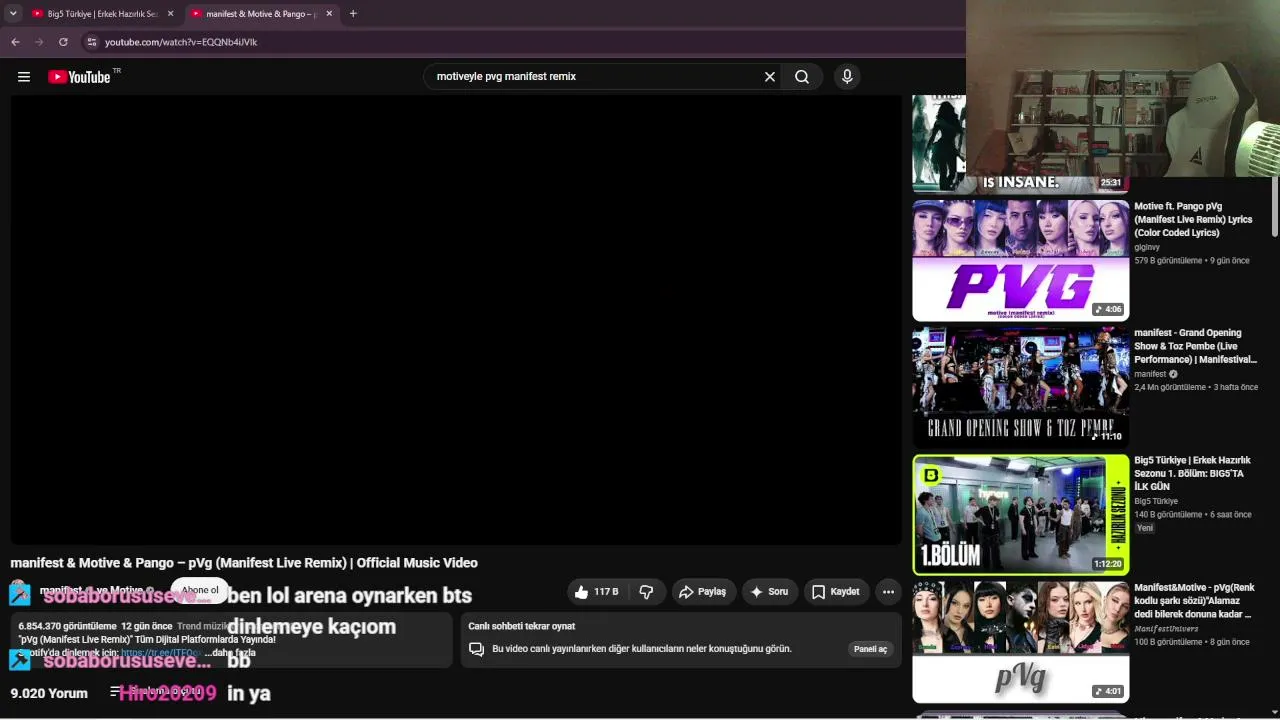Open 'Motive ft. Pango pVg' lyrics title
Image resolution: width=1280 pixels, height=720 pixels.
click(x=1193, y=219)
